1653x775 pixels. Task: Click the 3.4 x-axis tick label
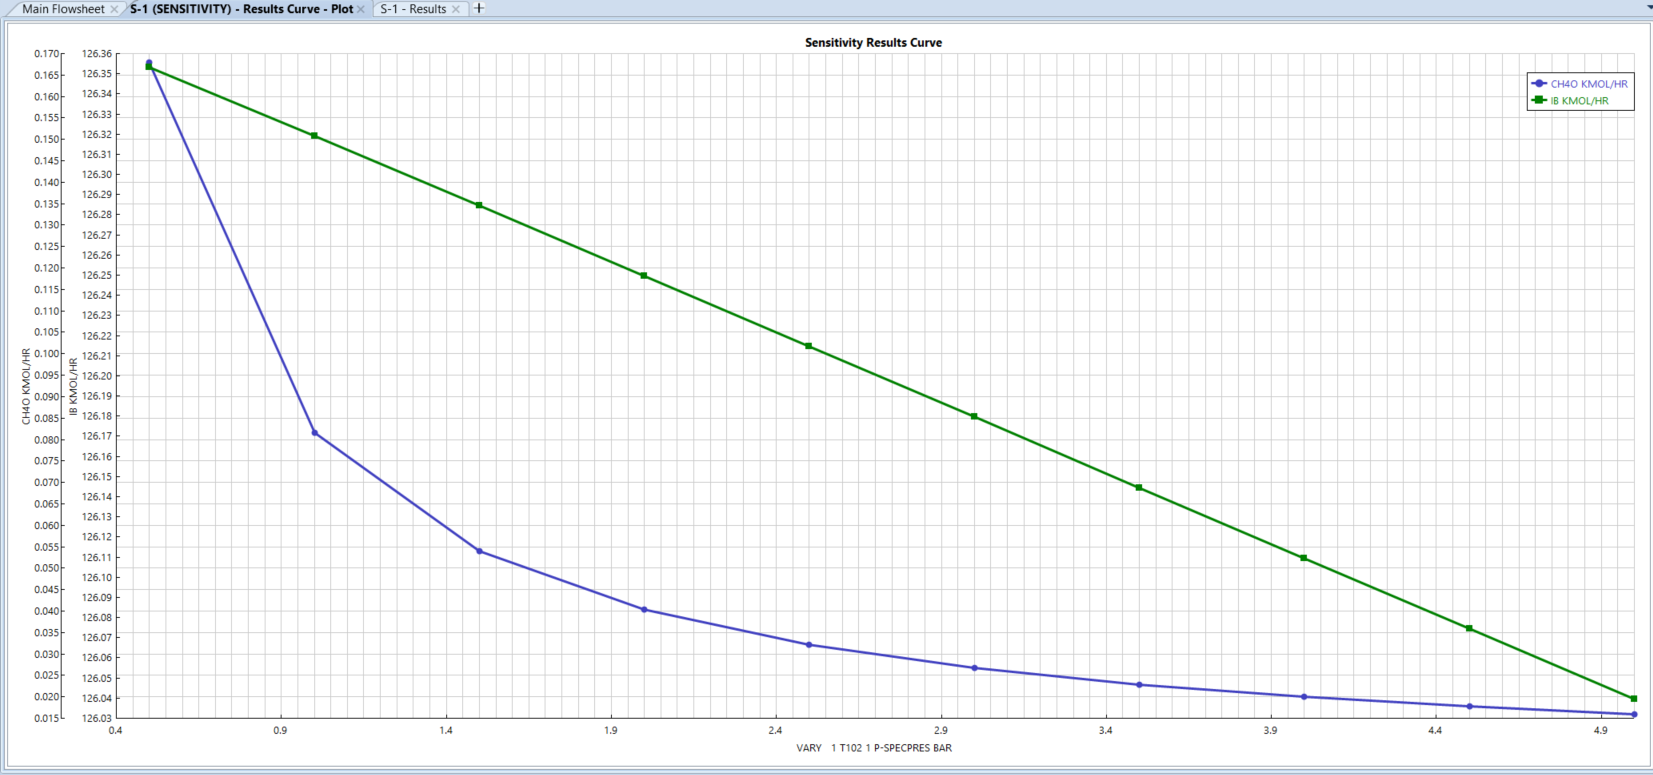(1106, 731)
